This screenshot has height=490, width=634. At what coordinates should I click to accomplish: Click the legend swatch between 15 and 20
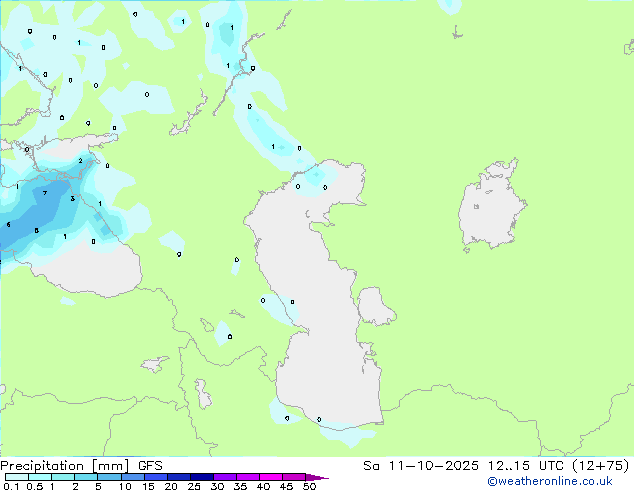coord(155,477)
